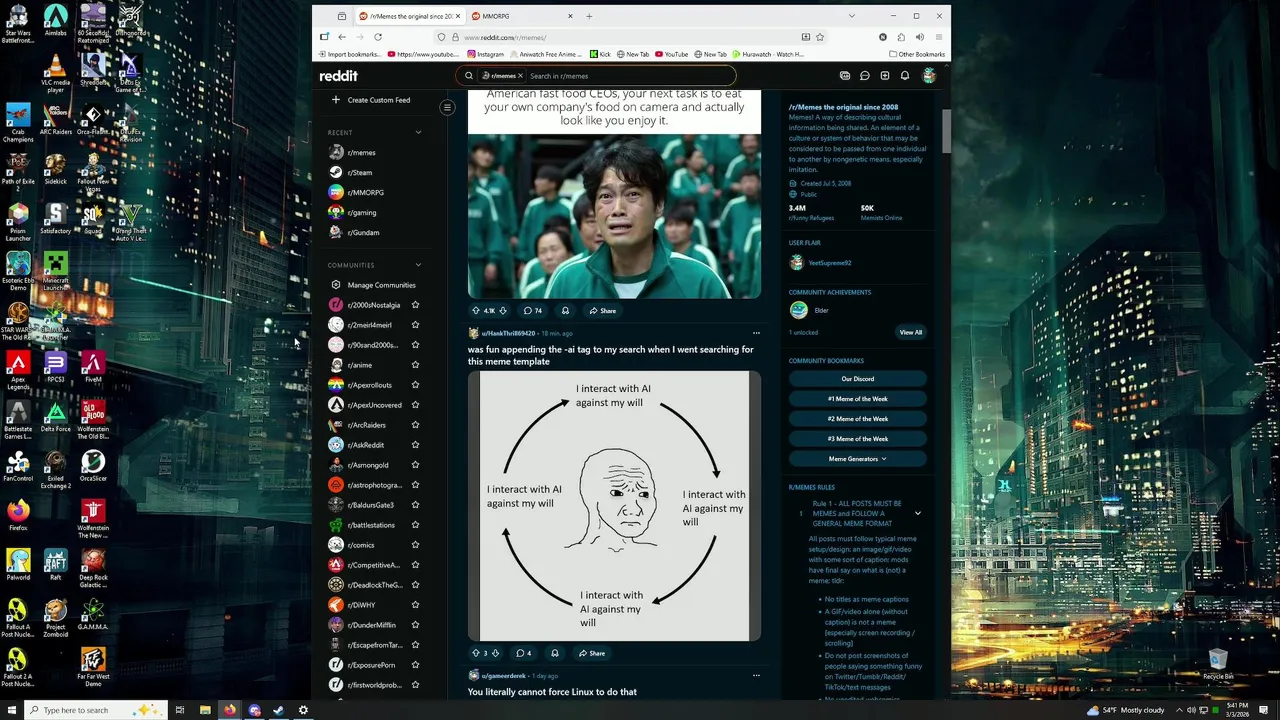Click View All achievements
The width and height of the screenshot is (1280, 720).
910,332
